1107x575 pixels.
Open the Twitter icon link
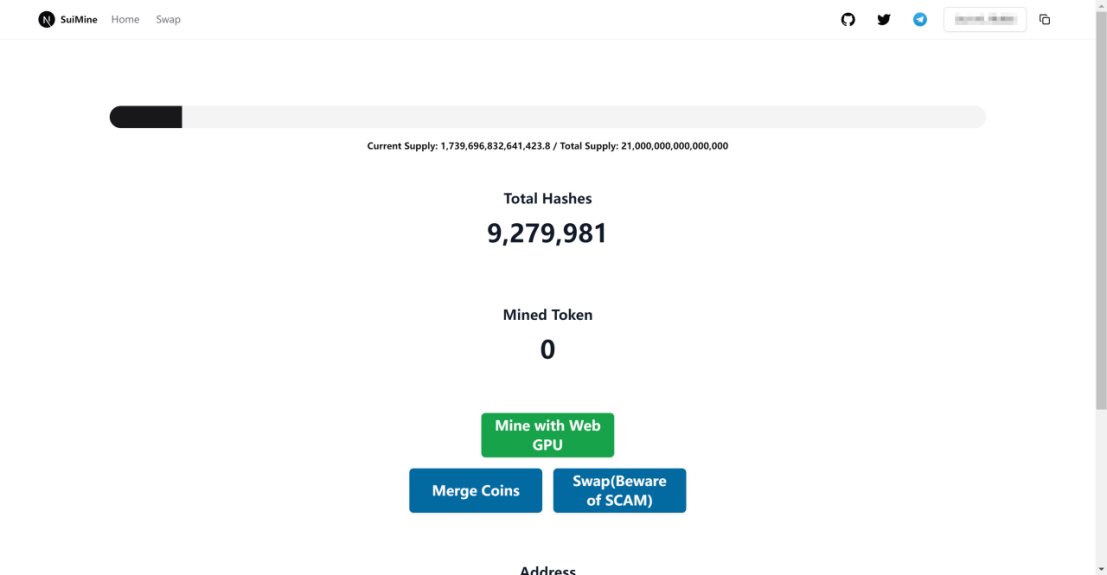tap(884, 20)
